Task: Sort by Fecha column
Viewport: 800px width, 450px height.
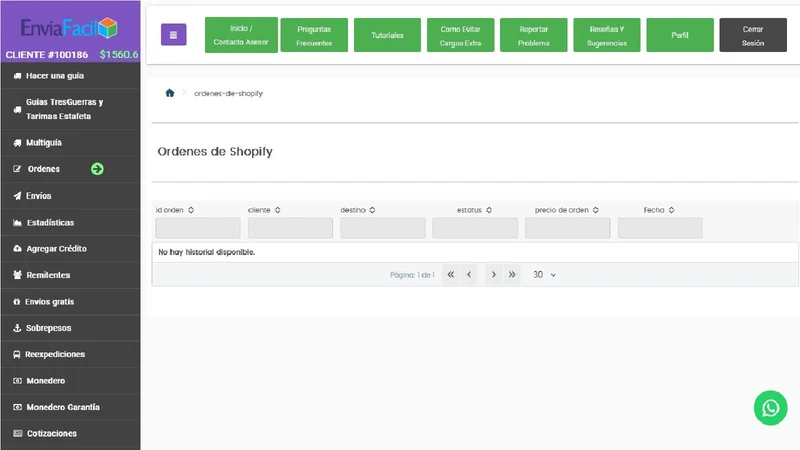Action: (671, 210)
